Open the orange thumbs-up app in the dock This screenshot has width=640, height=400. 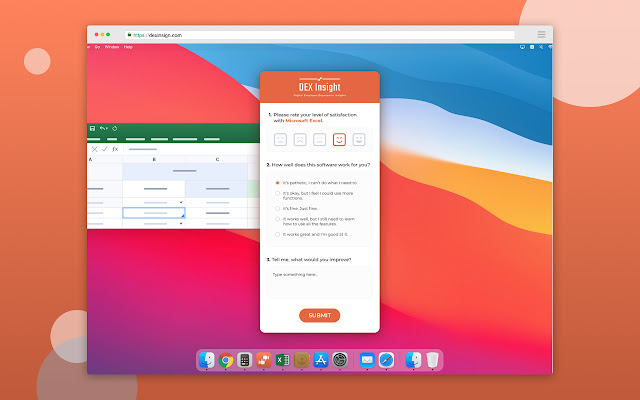point(264,360)
